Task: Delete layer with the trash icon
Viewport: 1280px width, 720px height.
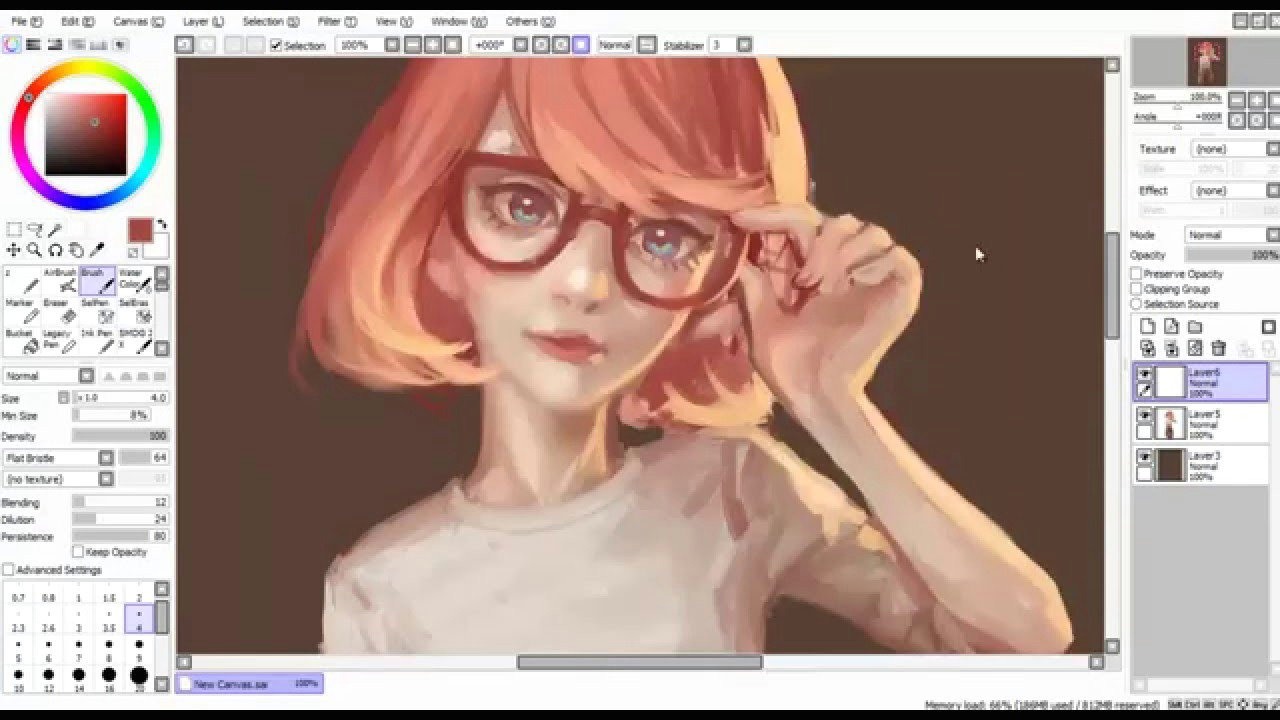Action: tap(1218, 348)
